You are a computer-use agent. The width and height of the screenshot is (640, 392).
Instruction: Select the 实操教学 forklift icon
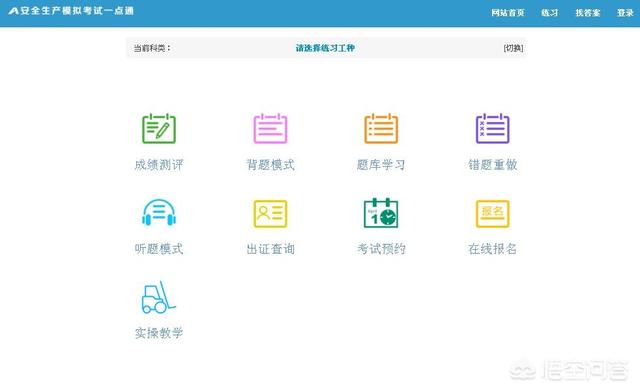pos(158,297)
